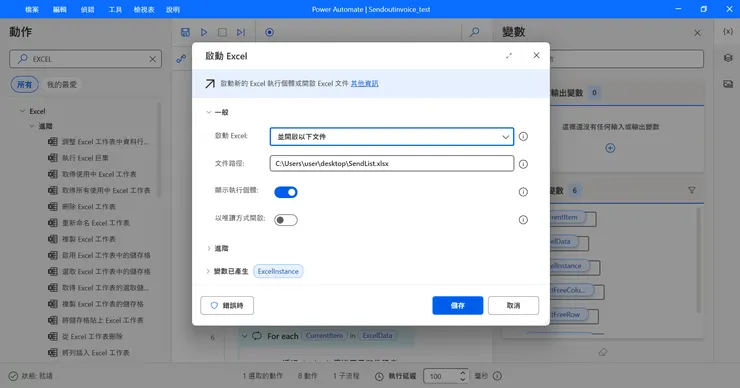Close the 變數 variables panel

698,33
